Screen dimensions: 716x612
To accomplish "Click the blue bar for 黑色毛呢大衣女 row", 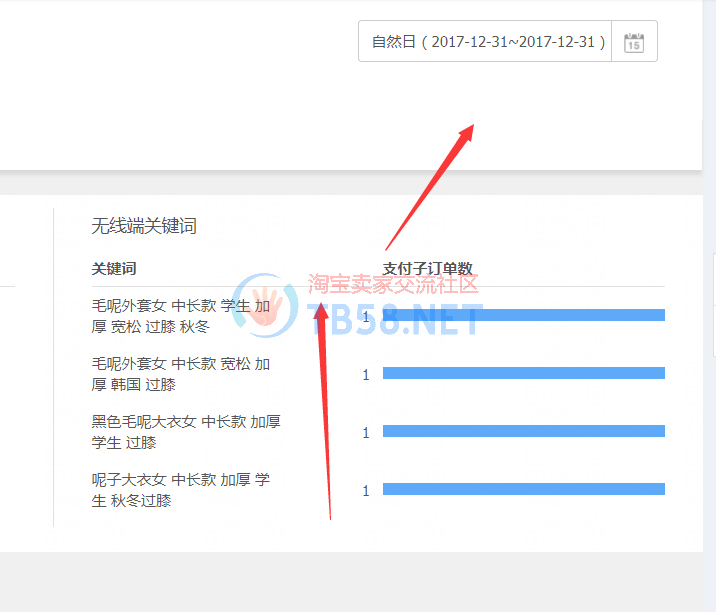I will (523, 432).
